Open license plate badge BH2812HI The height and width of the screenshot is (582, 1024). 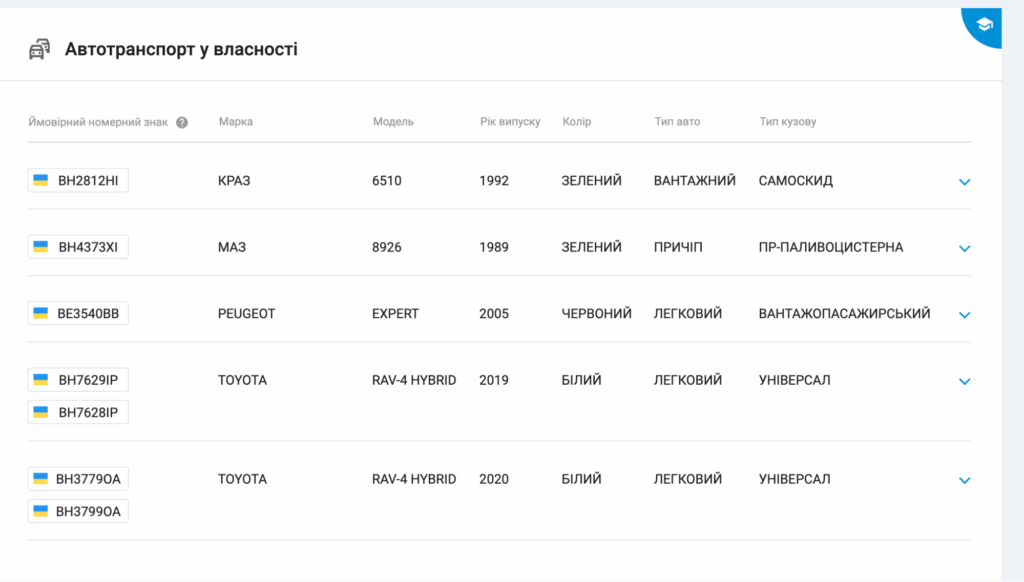pyautogui.click(x=78, y=181)
